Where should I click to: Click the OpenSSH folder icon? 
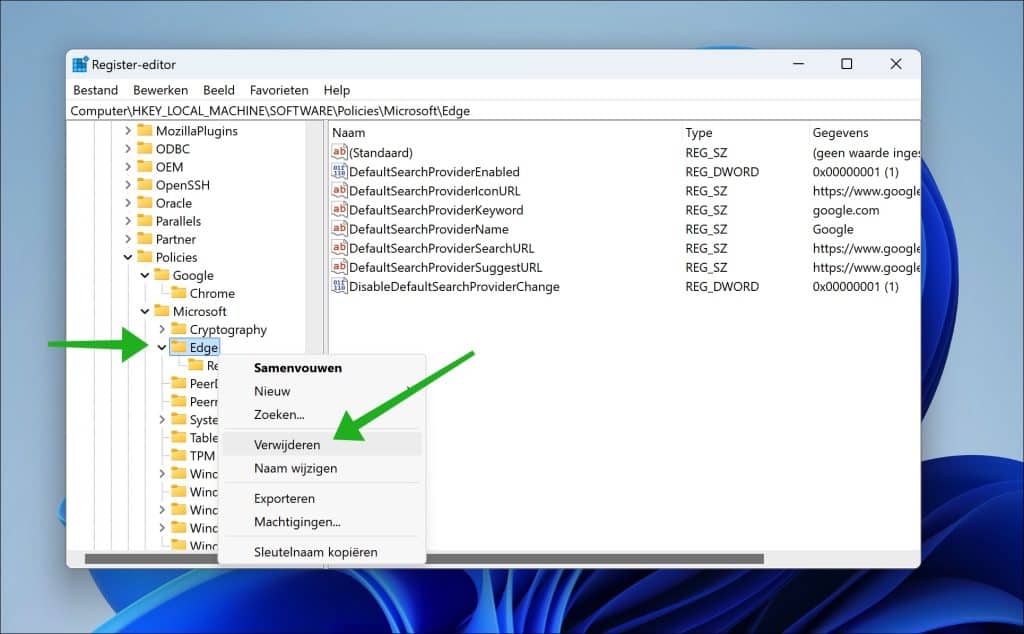(x=145, y=185)
